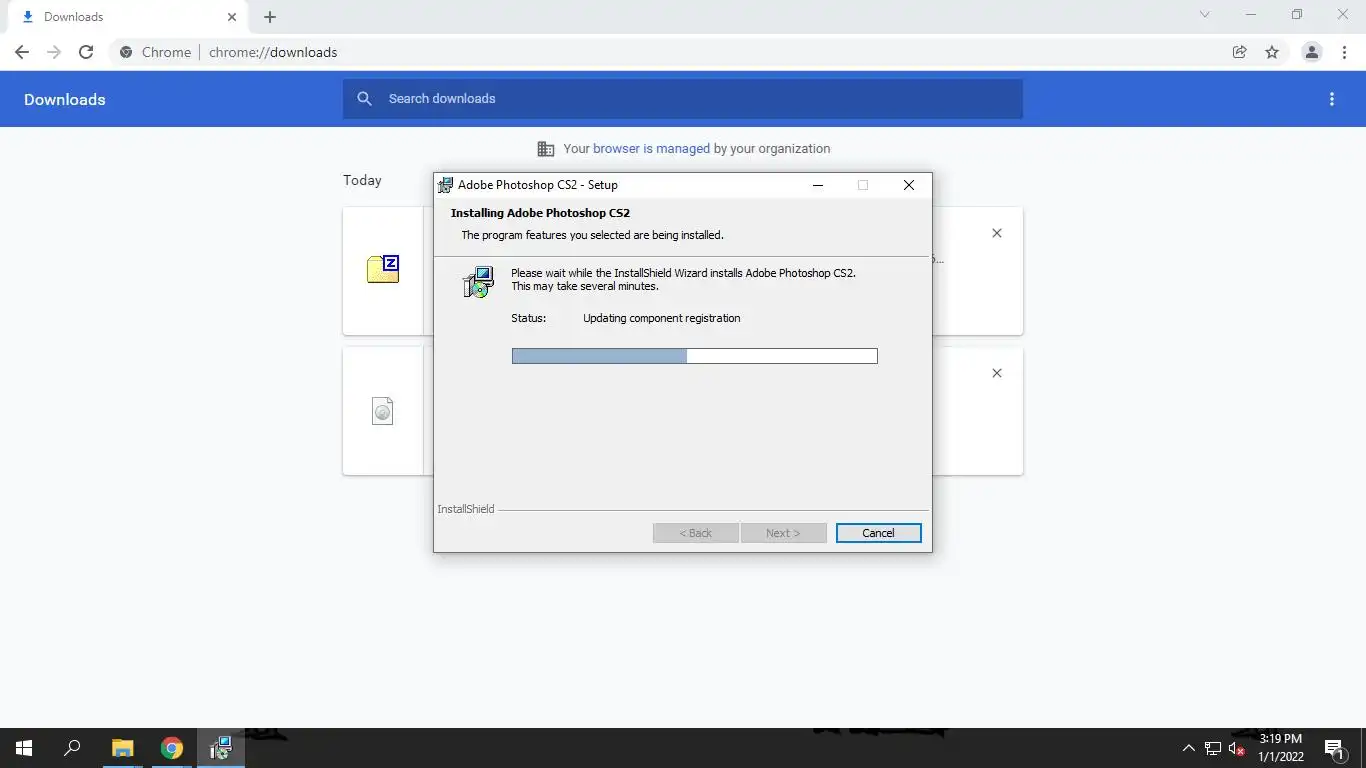Open the notification center icon
The width and height of the screenshot is (1366, 768).
click(1334, 748)
